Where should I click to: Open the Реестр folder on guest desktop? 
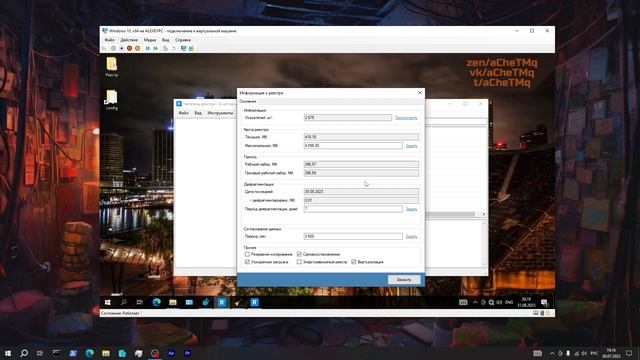pos(111,67)
